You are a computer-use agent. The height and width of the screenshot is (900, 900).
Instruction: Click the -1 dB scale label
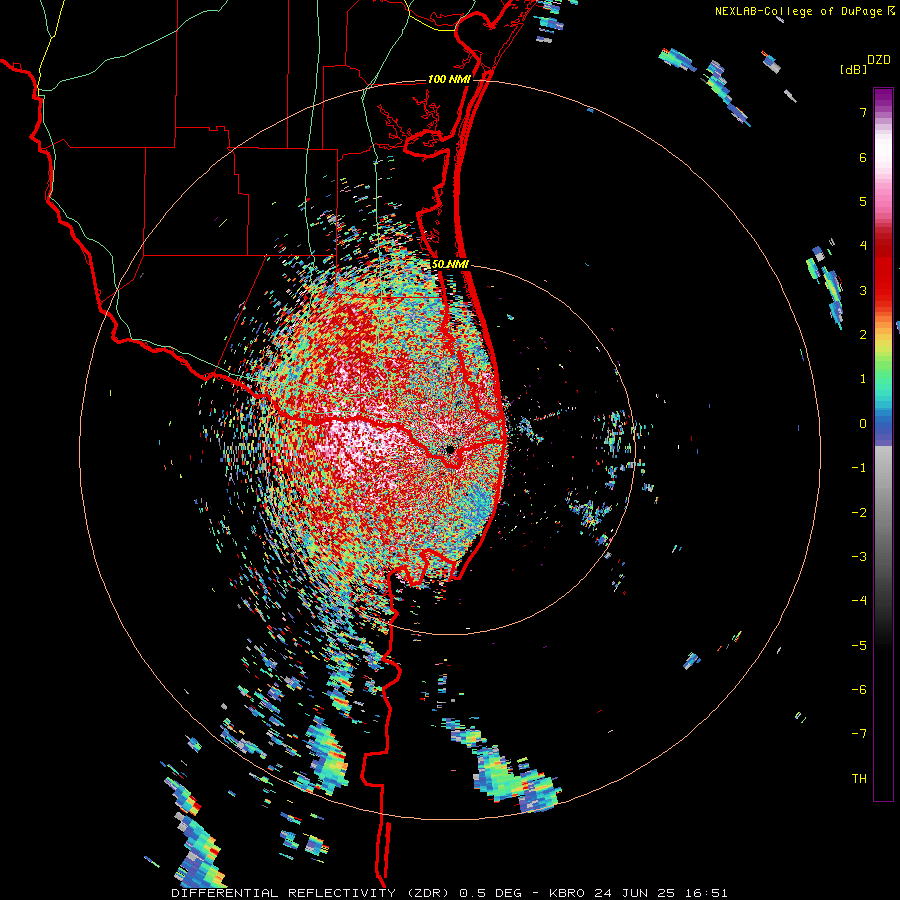(859, 468)
